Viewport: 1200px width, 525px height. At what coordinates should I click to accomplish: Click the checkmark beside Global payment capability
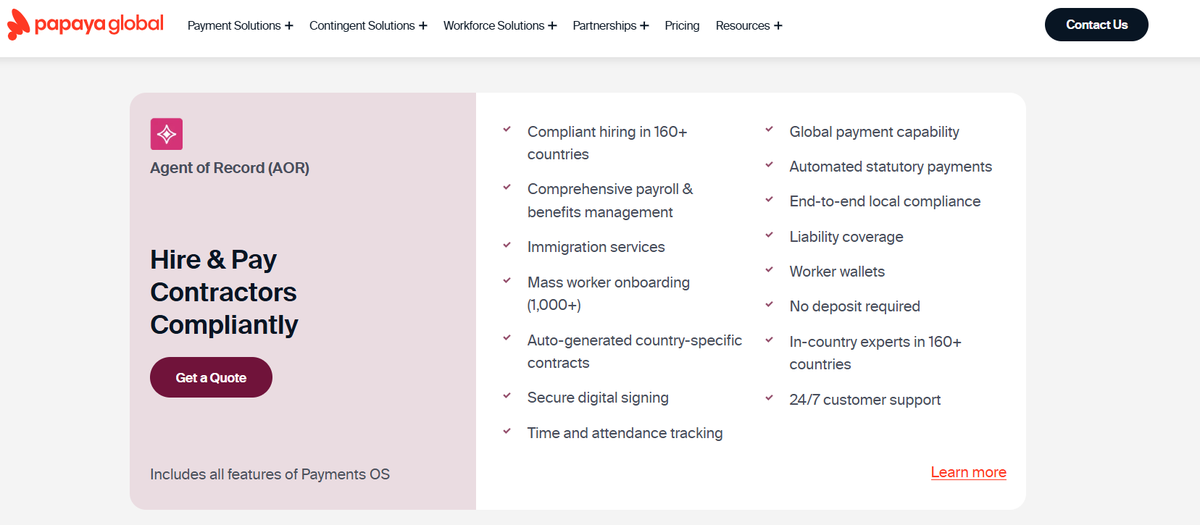point(769,130)
